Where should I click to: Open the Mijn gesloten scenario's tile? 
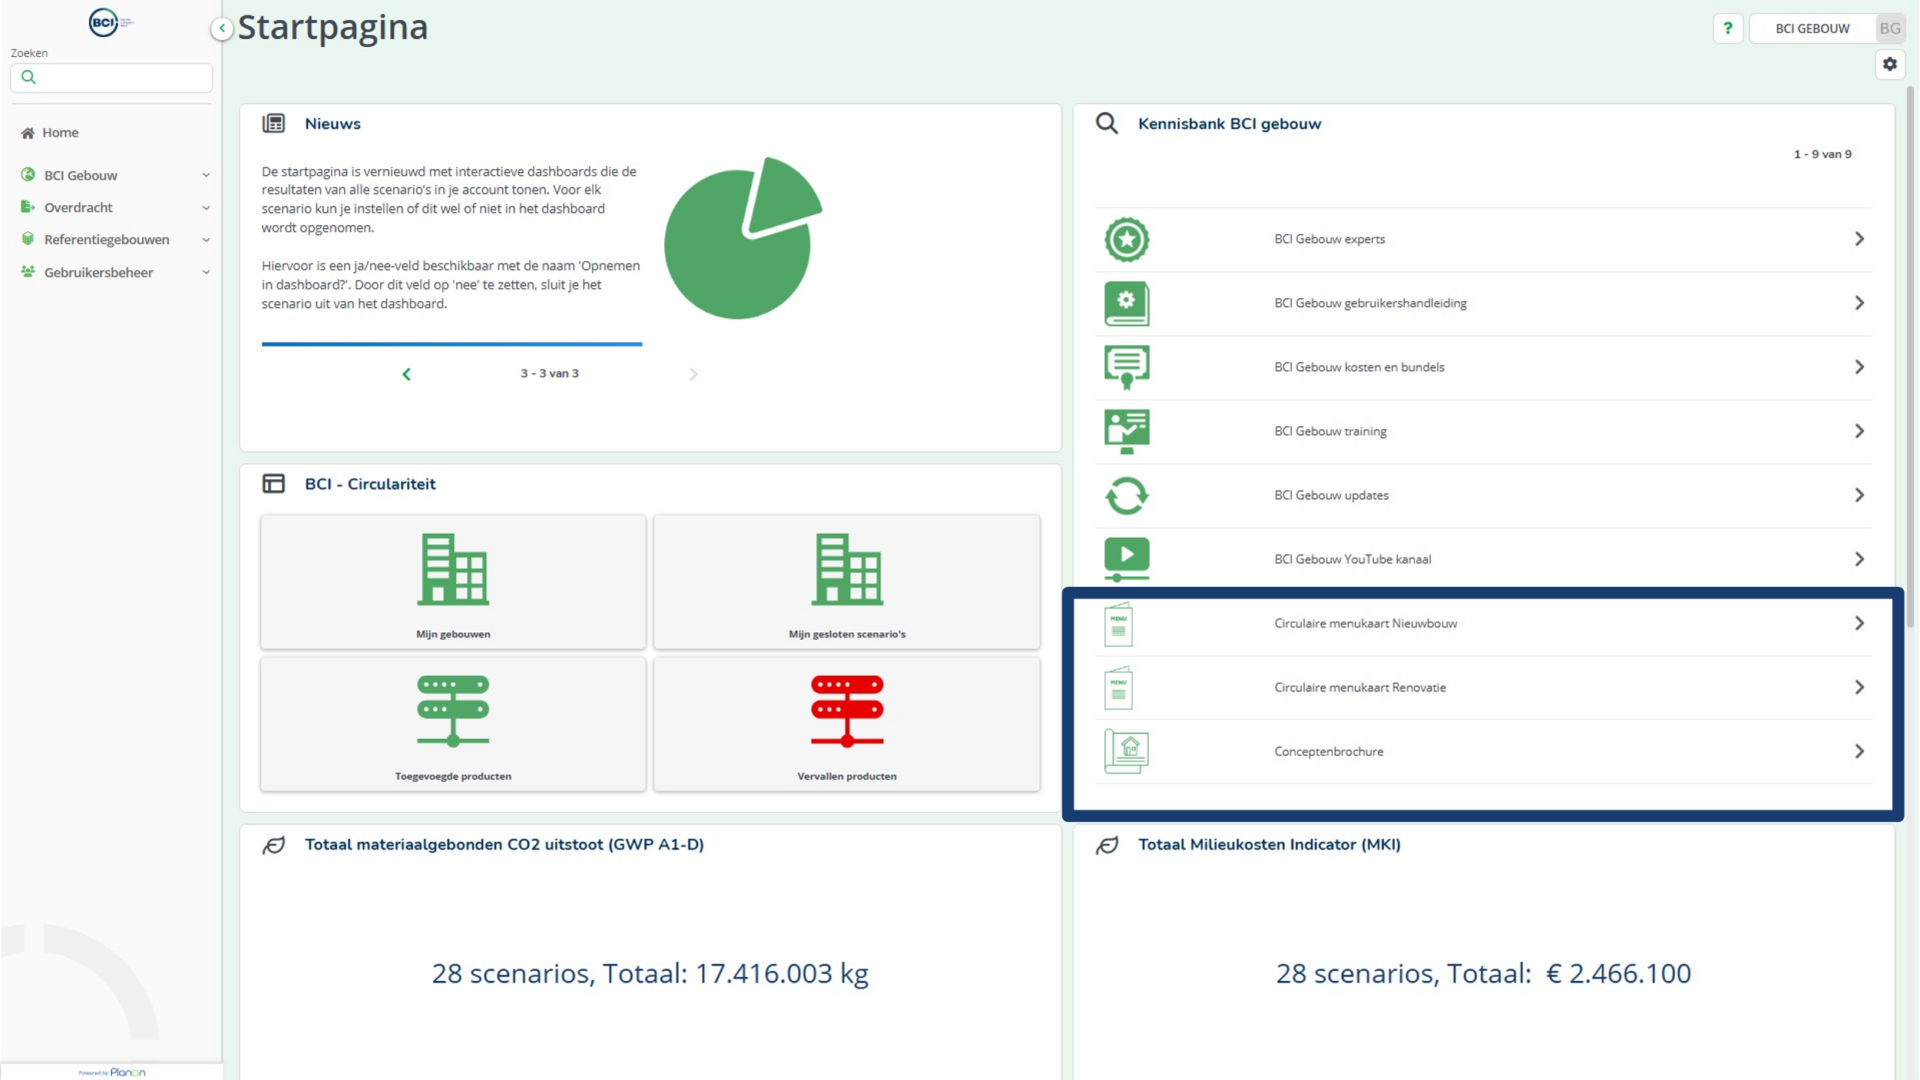coord(847,582)
